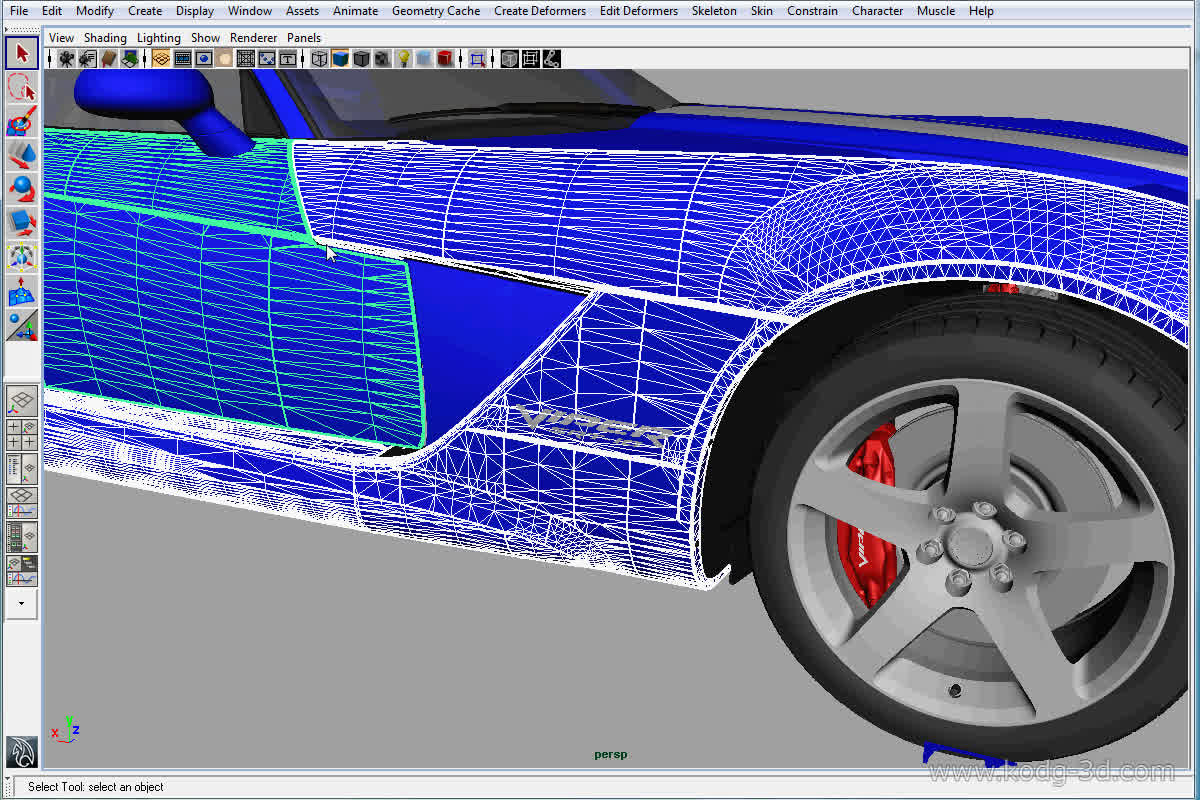Select the Move tool with cone icon

tap(22, 155)
